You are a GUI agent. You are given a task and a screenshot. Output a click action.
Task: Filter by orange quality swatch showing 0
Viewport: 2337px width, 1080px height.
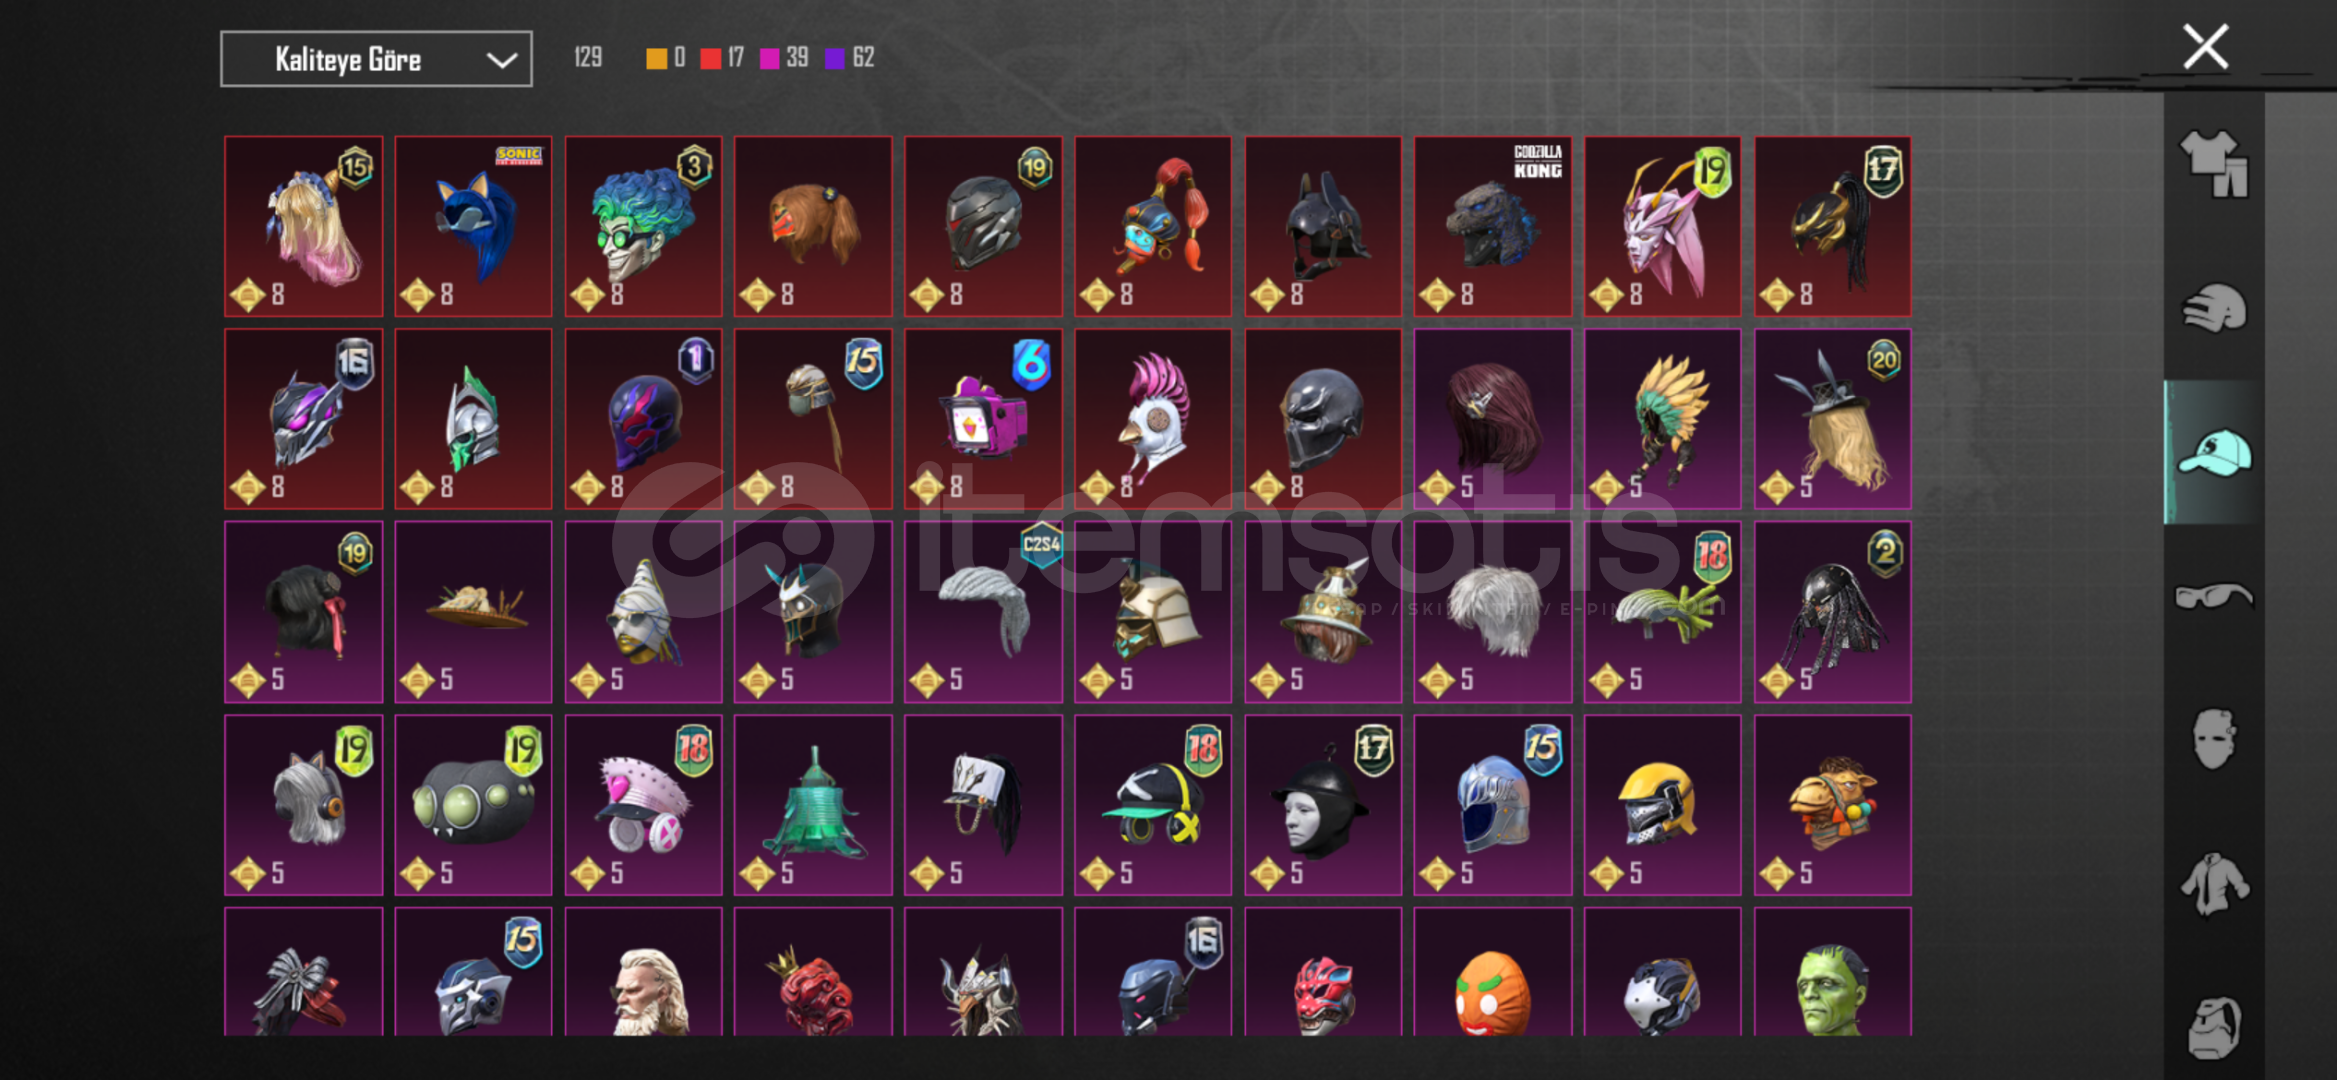tap(665, 58)
